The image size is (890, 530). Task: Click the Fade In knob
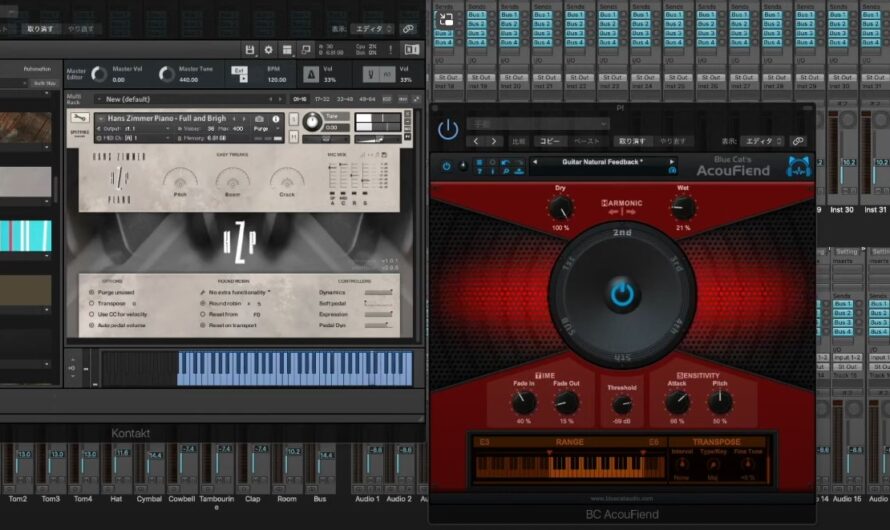pos(523,402)
